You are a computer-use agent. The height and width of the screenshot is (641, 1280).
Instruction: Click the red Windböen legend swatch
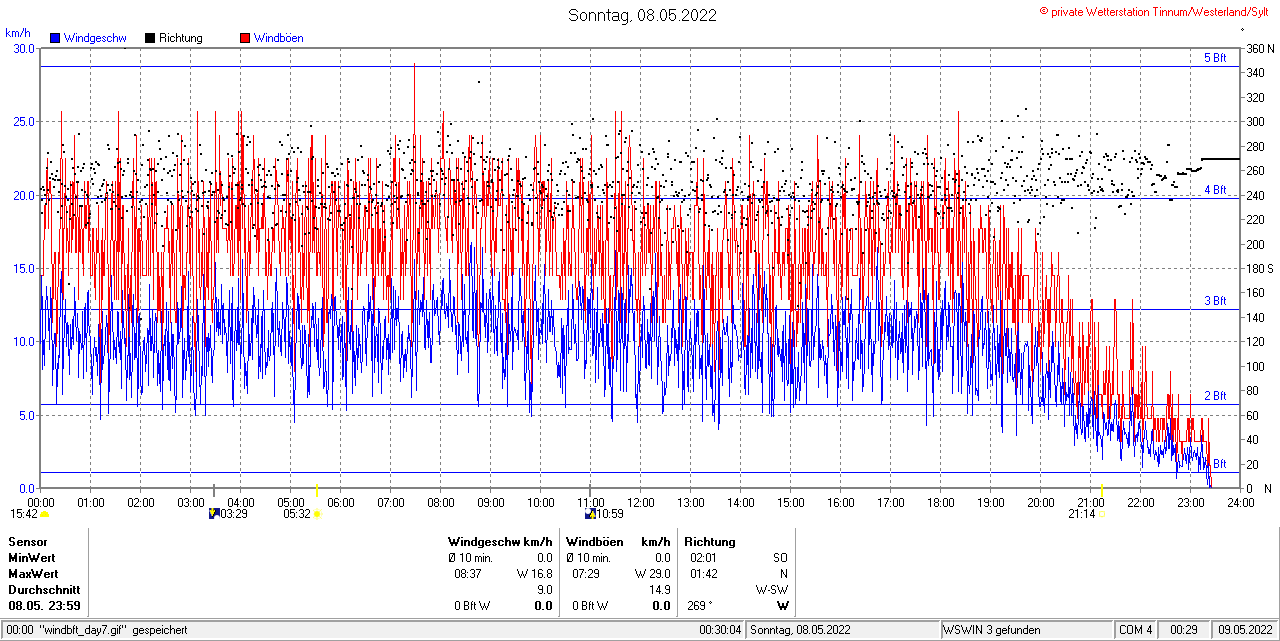click(245, 38)
